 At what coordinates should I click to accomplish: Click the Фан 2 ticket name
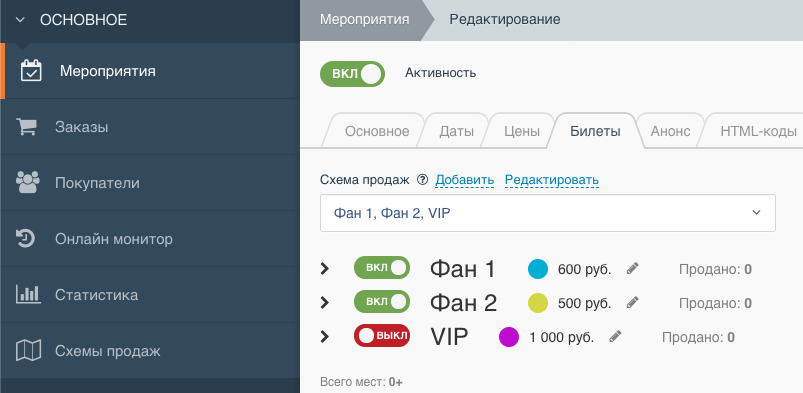point(463,303)
